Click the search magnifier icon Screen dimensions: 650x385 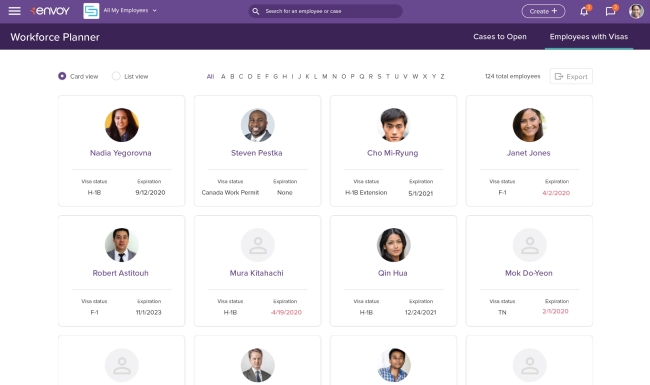(256, 11)
